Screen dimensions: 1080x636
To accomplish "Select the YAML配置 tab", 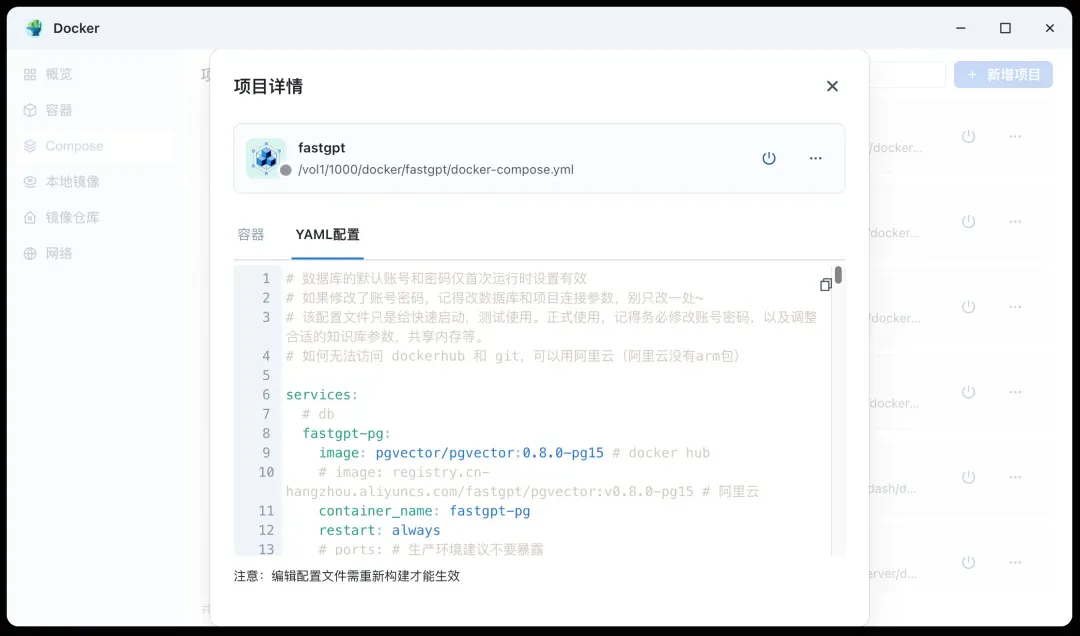I will [x=327, y=234].
